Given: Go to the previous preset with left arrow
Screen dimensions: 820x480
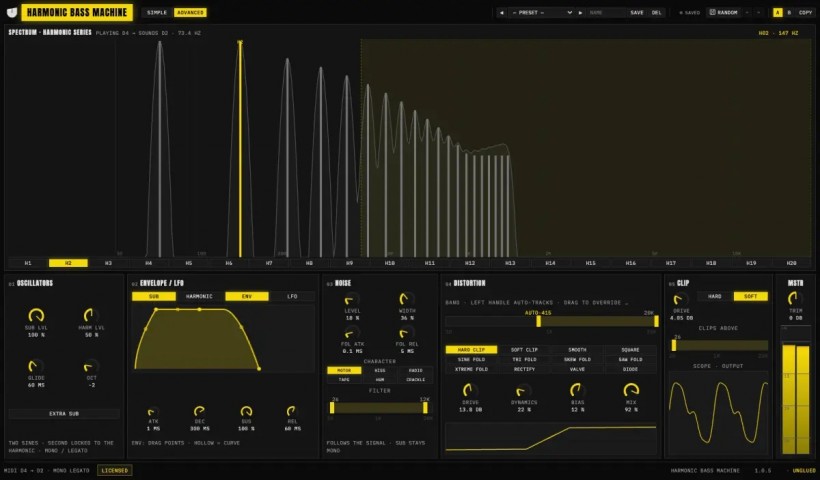Looking at the screenshot, I should [x=502, y=13].
